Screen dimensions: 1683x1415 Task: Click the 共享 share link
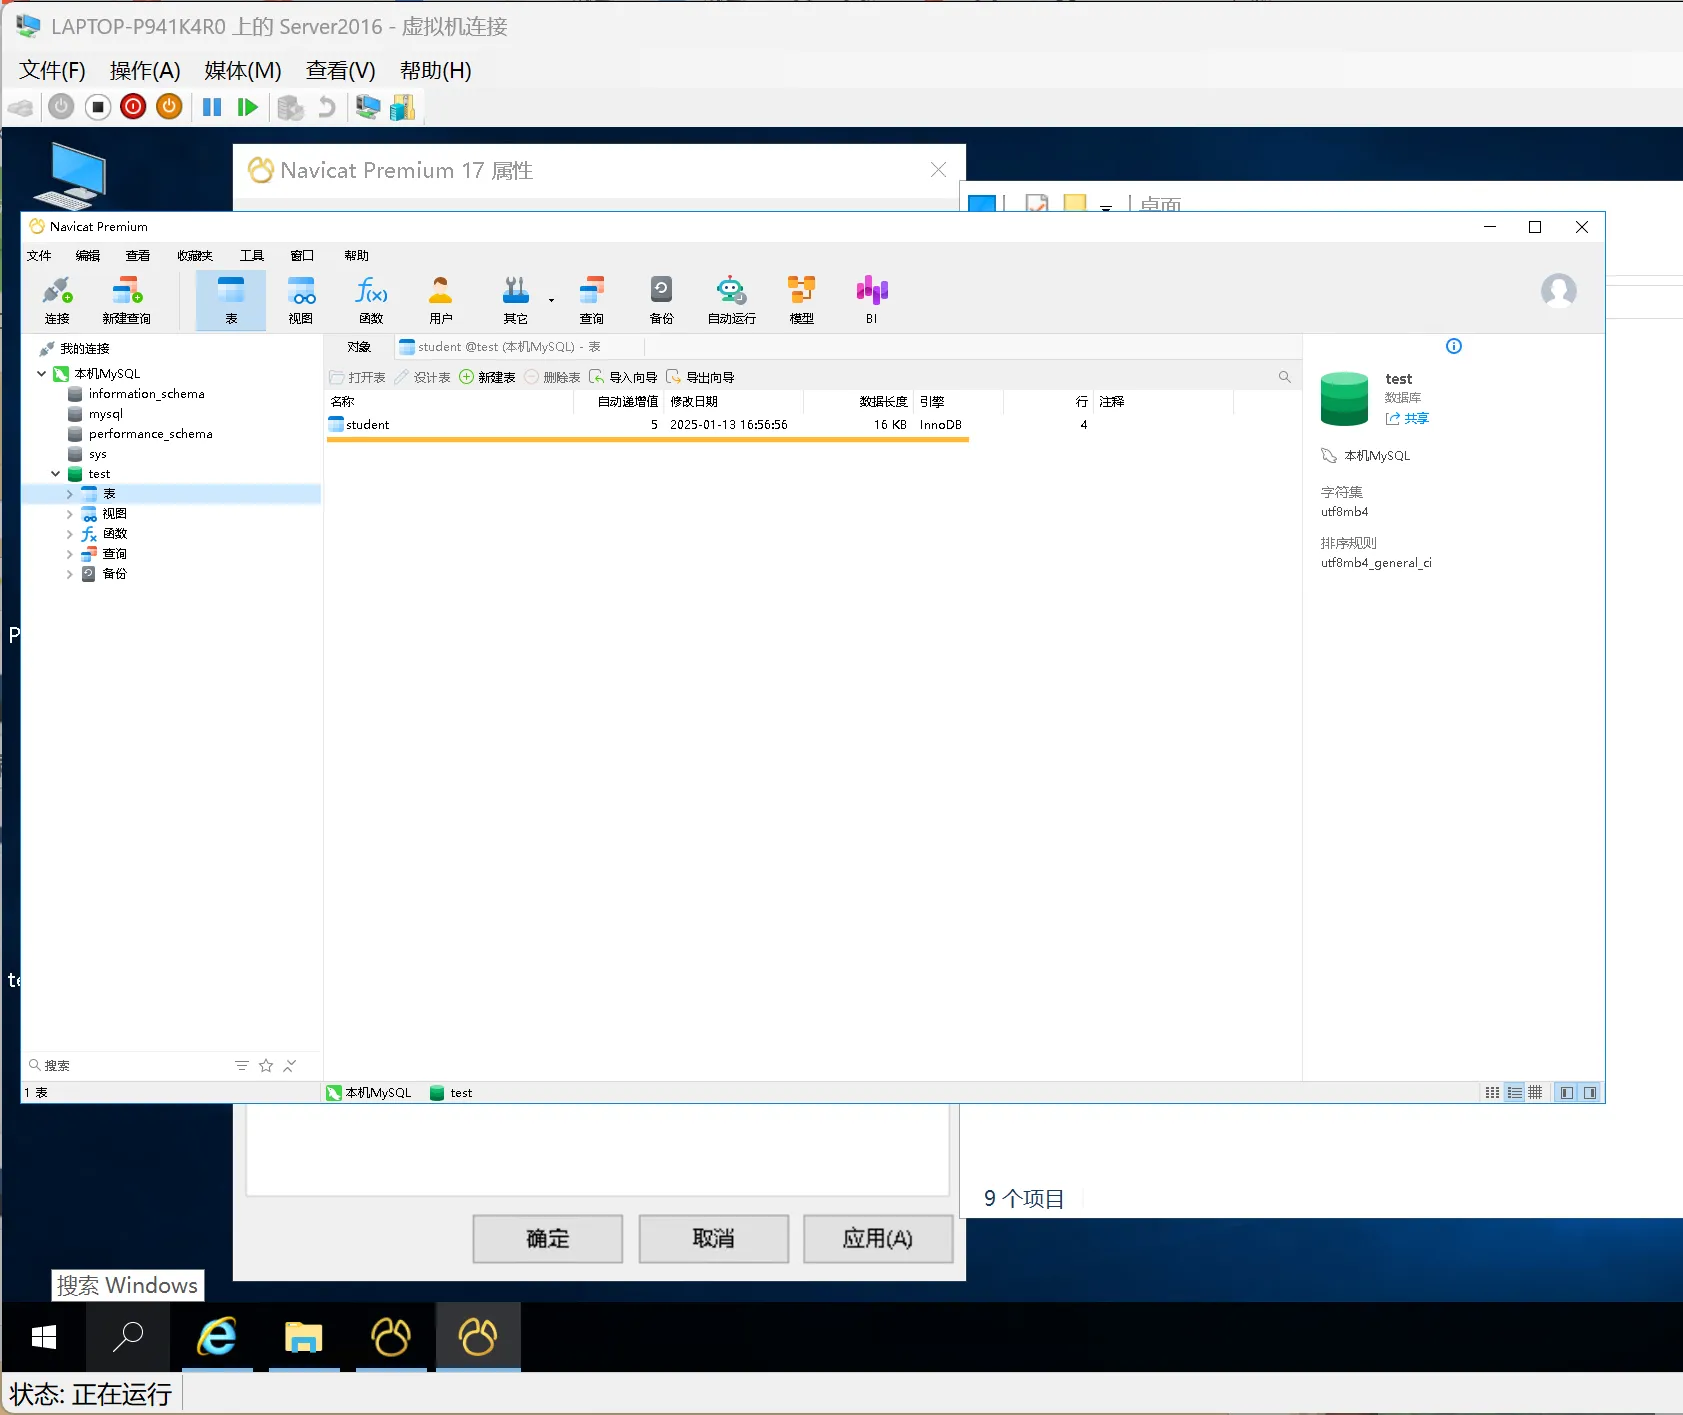[1408, 418]
